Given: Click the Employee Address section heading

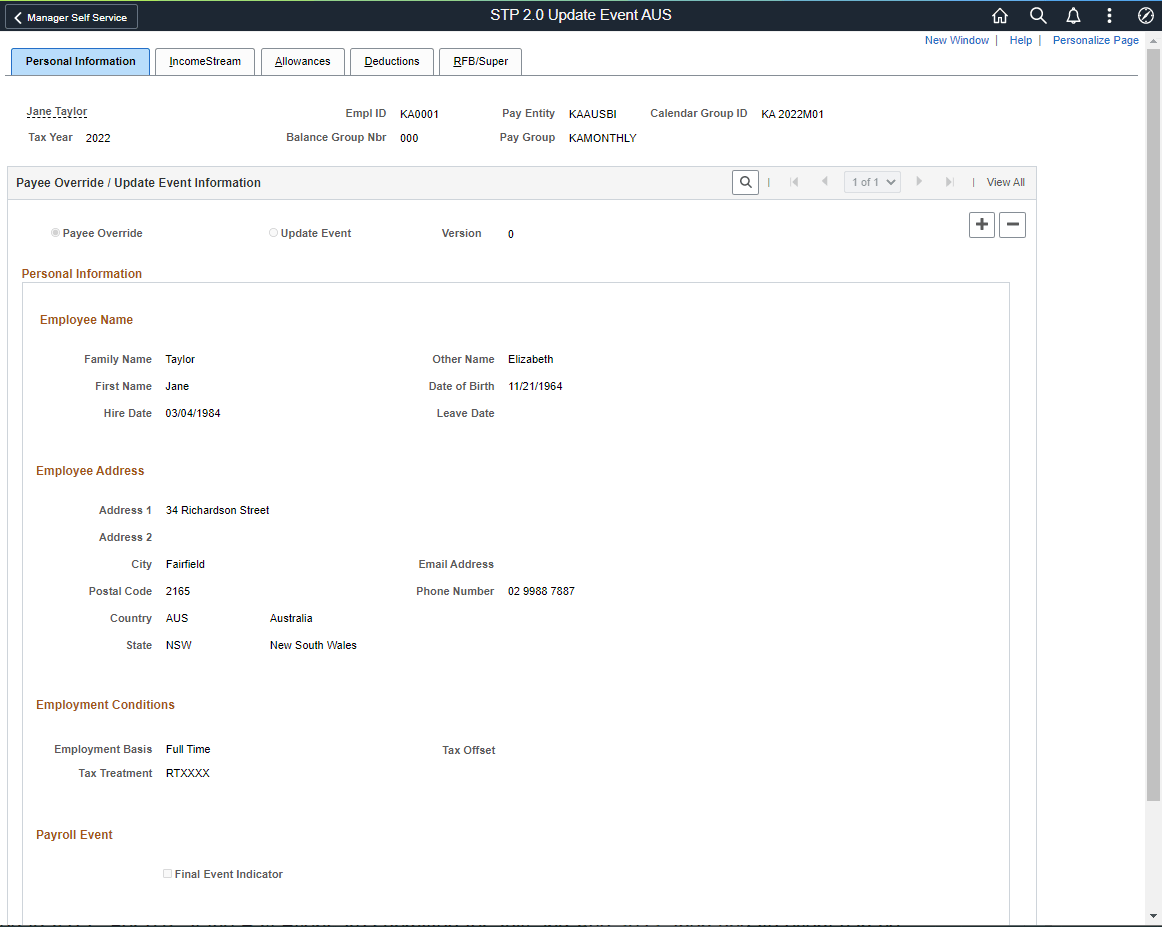Looking at the screenshot, I should [x=90, y=471].
